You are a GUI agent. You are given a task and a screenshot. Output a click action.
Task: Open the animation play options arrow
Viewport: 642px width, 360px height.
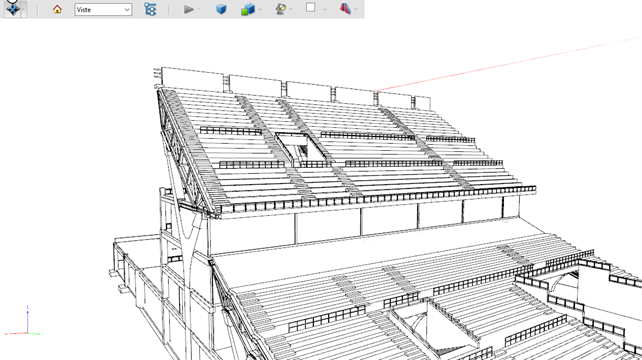199,9
